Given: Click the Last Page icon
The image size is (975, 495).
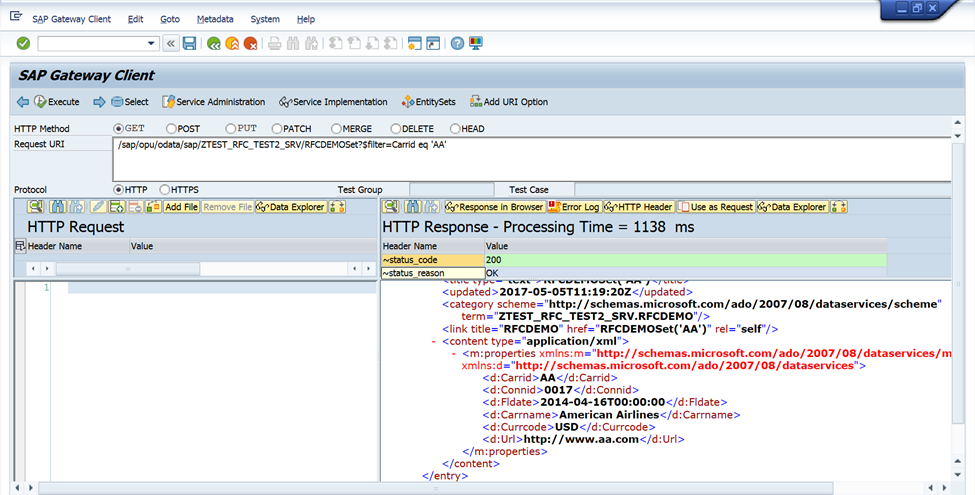Looking at the screenshot, I should 390,44.
